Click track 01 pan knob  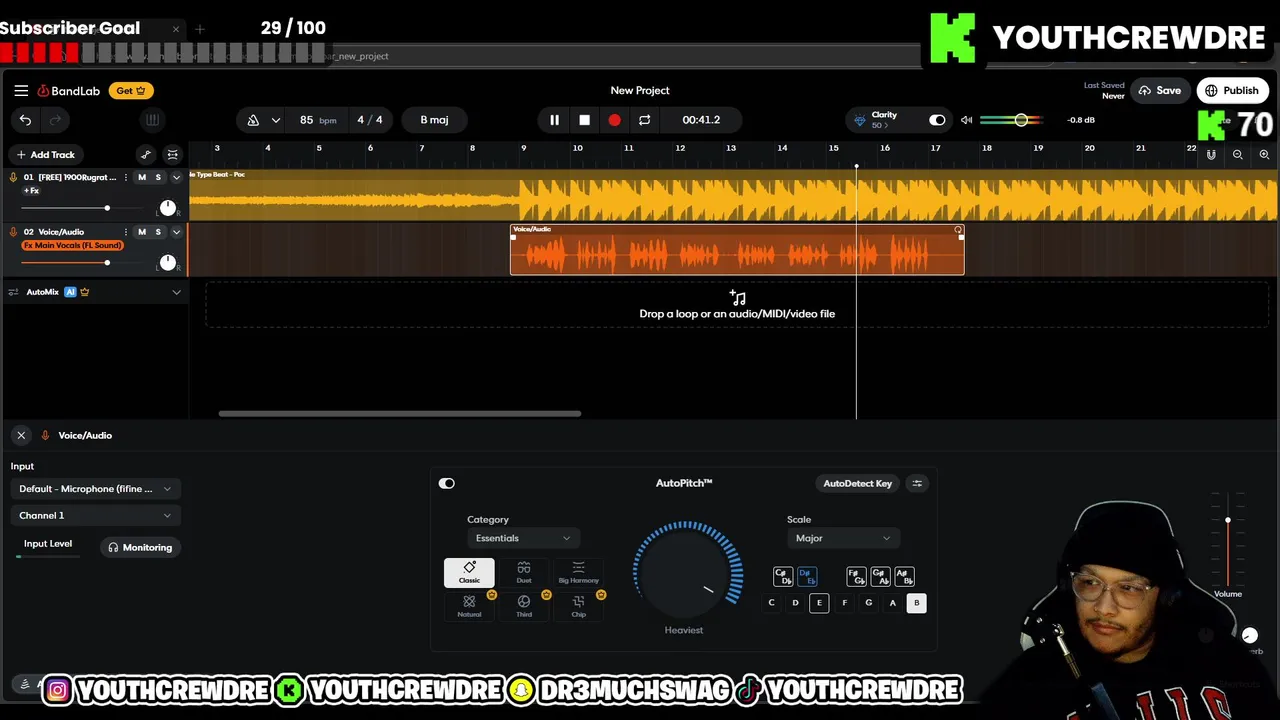[x=168, y=208]
